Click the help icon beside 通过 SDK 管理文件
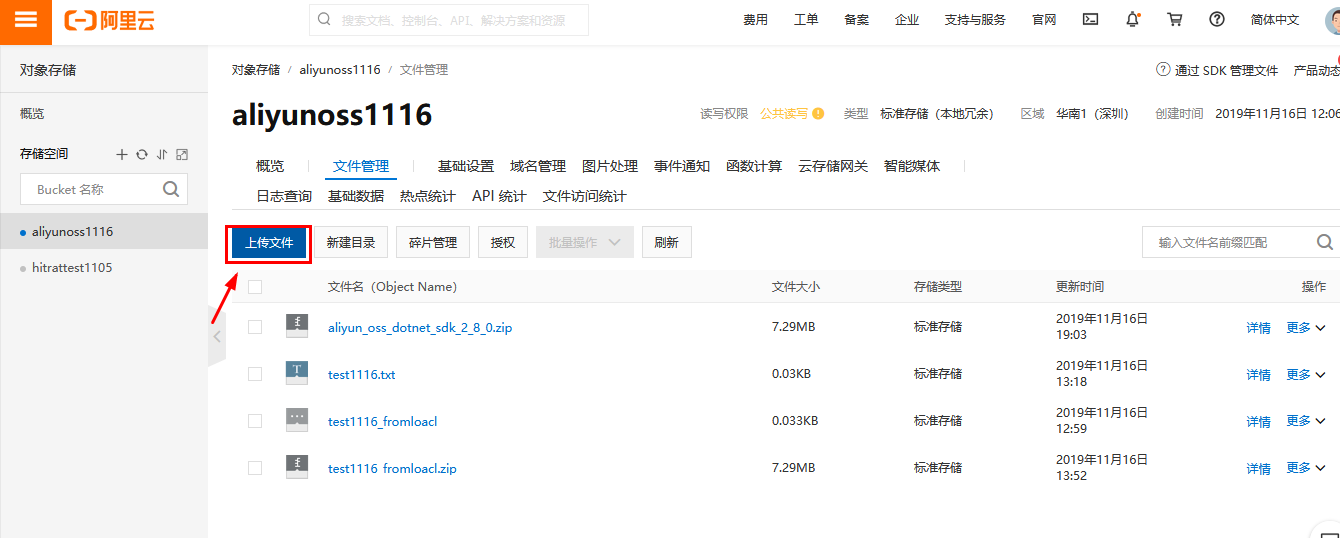 (1163, 70)
